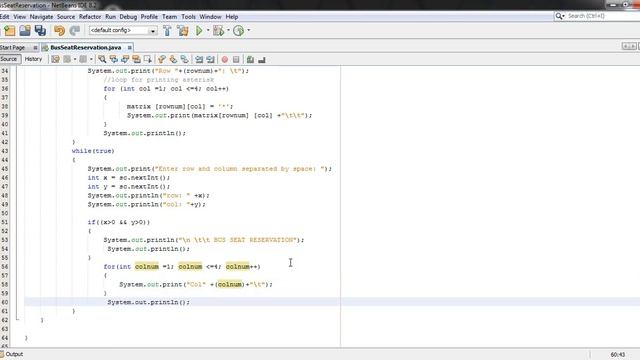Click the New Project icon

click(x=9, y=31)
